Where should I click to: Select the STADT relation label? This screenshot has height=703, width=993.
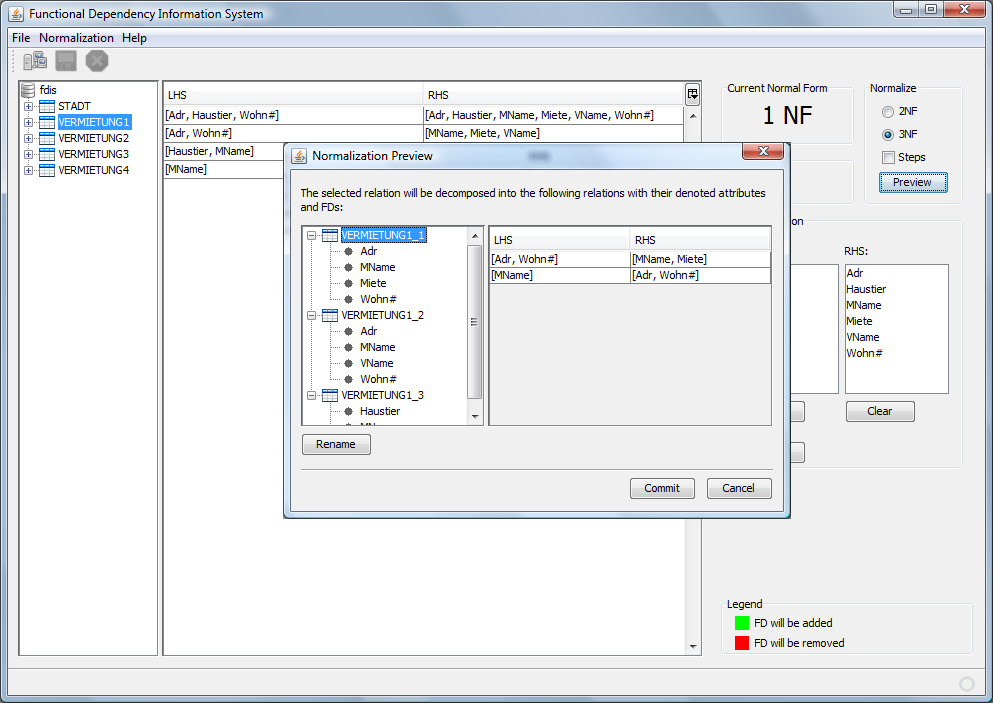click(74, 106)
